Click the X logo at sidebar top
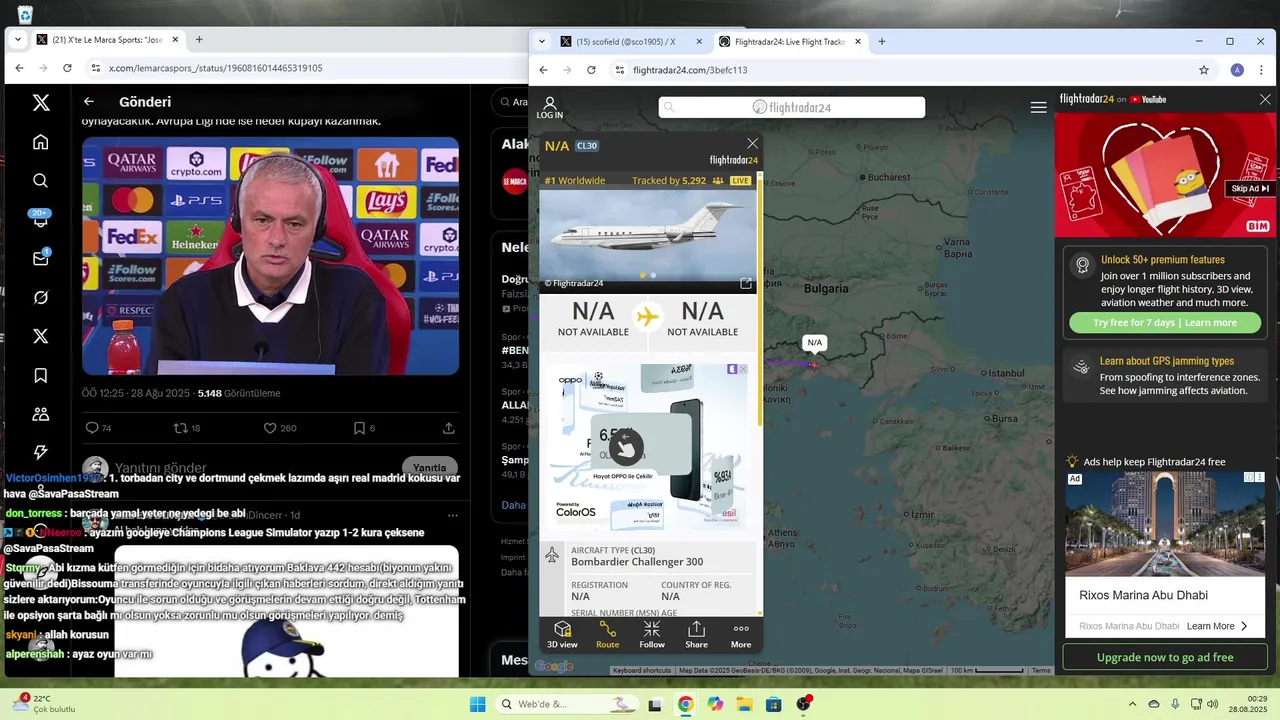Screen dimensions: 1280x720 pos(41,102)
